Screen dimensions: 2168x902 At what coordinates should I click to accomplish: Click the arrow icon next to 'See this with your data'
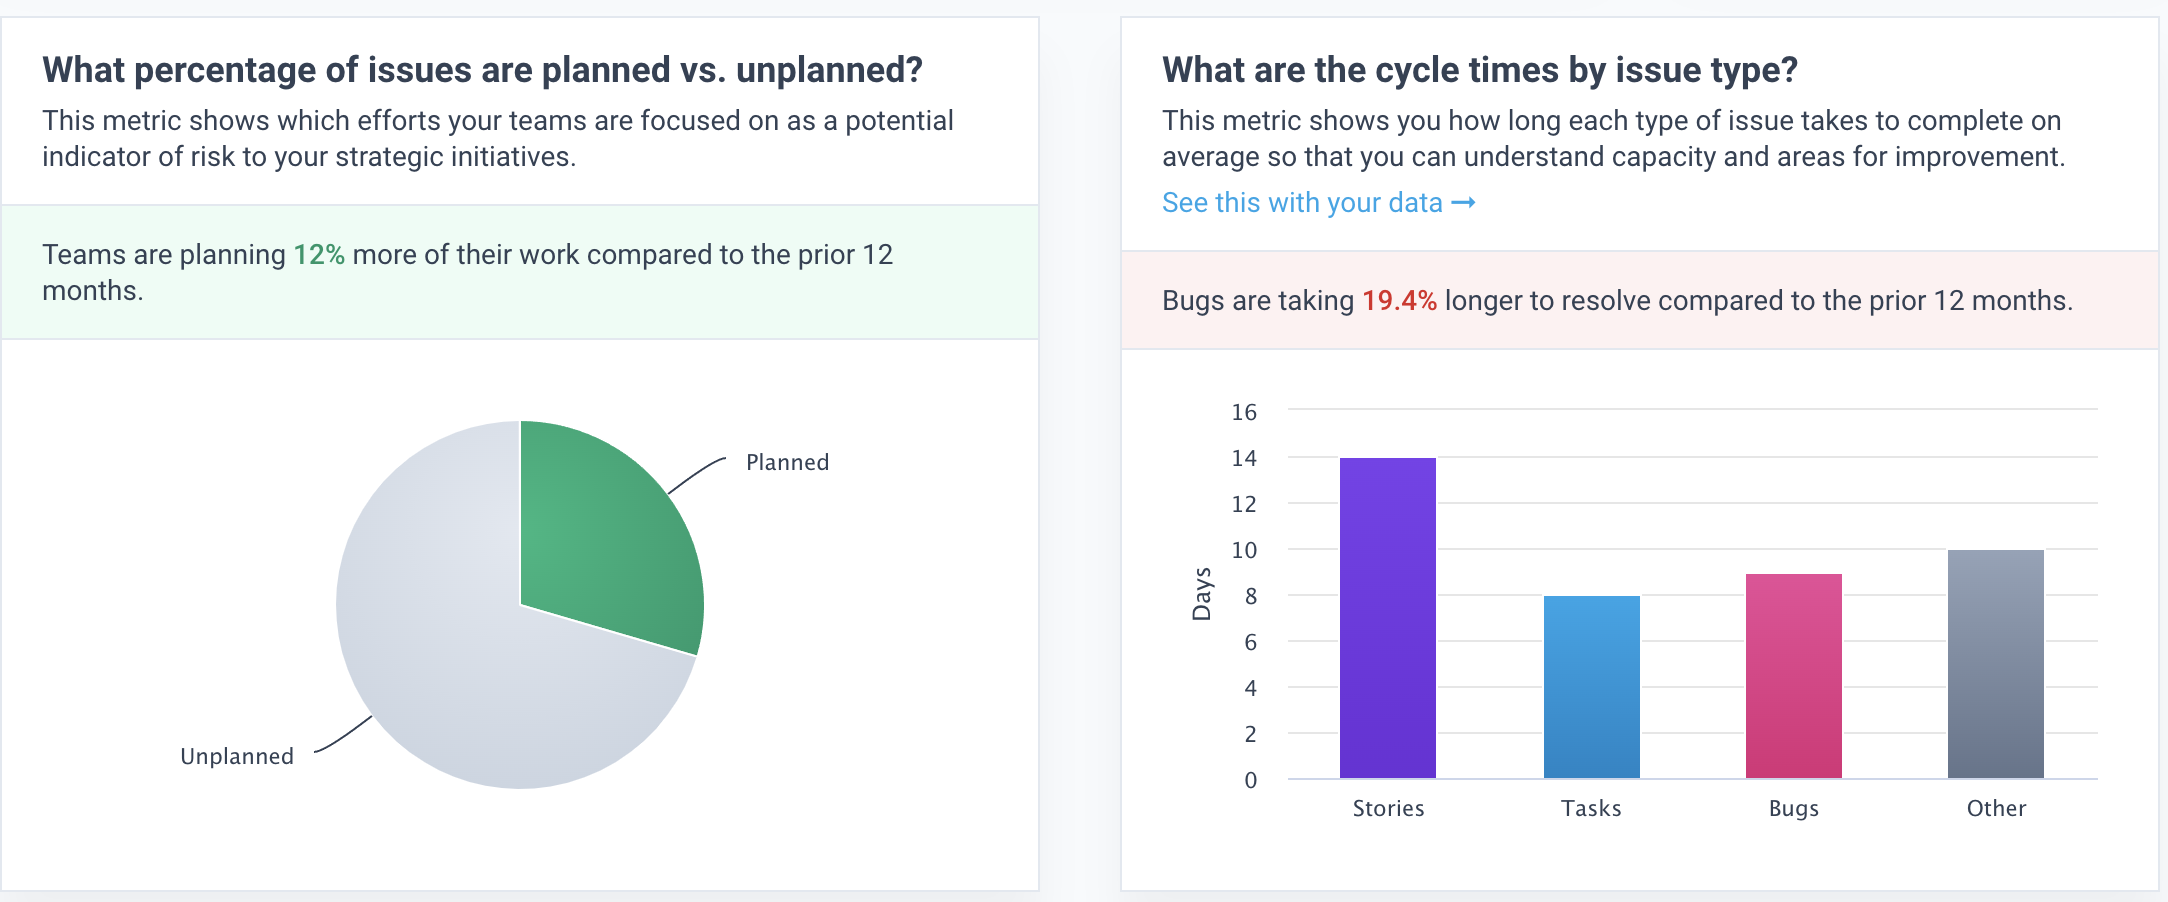[1464, 202]
